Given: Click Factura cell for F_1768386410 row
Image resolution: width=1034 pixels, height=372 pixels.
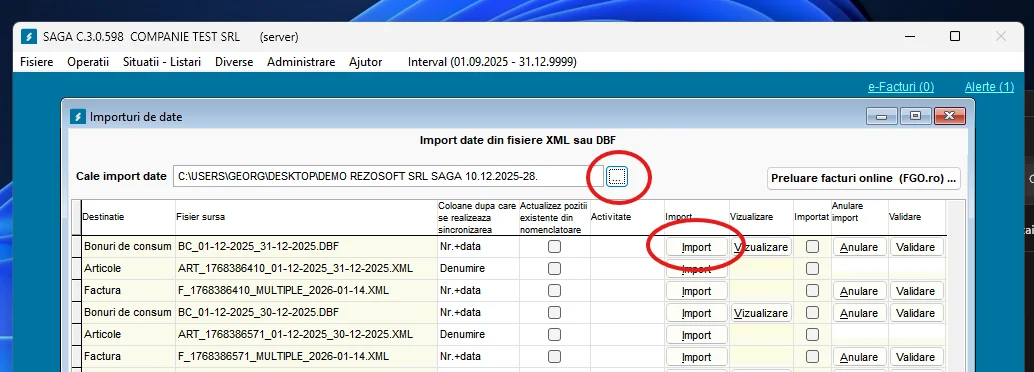Looking at the screenshot, I should pyautogui.click(x=129, y=290).
